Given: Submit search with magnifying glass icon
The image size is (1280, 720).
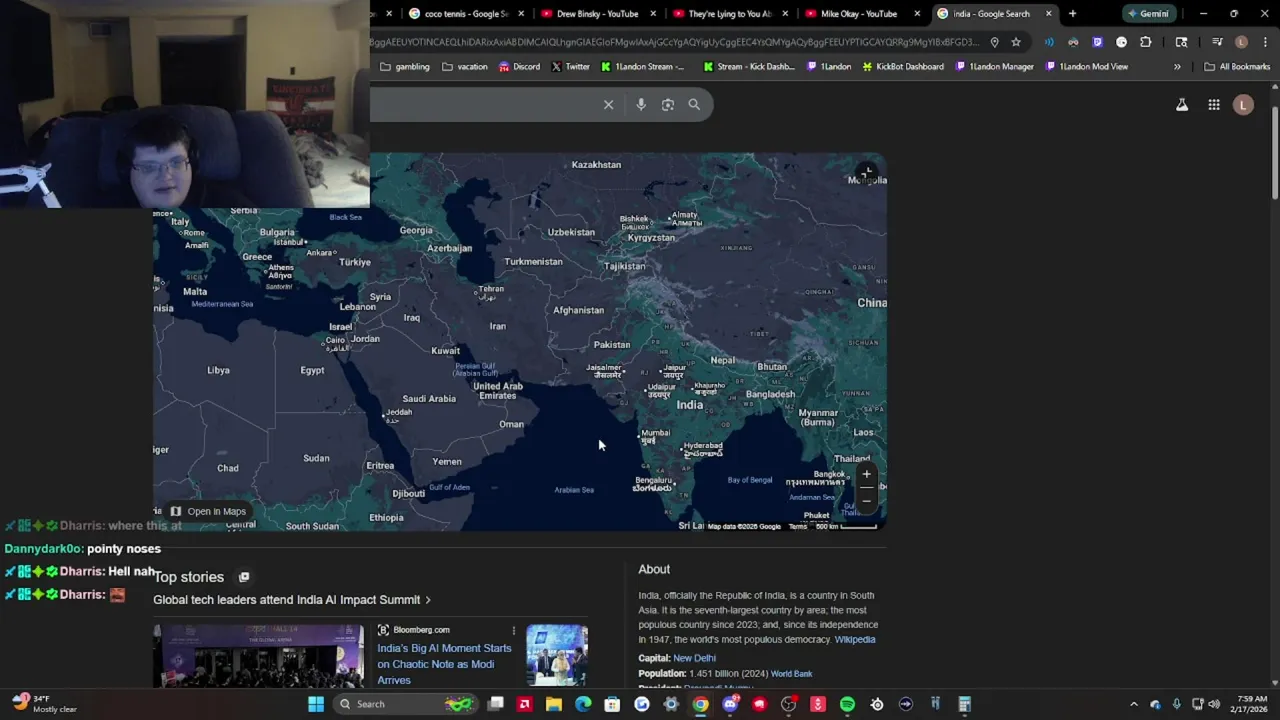Looking at the screenshot, I should point(694,104).
